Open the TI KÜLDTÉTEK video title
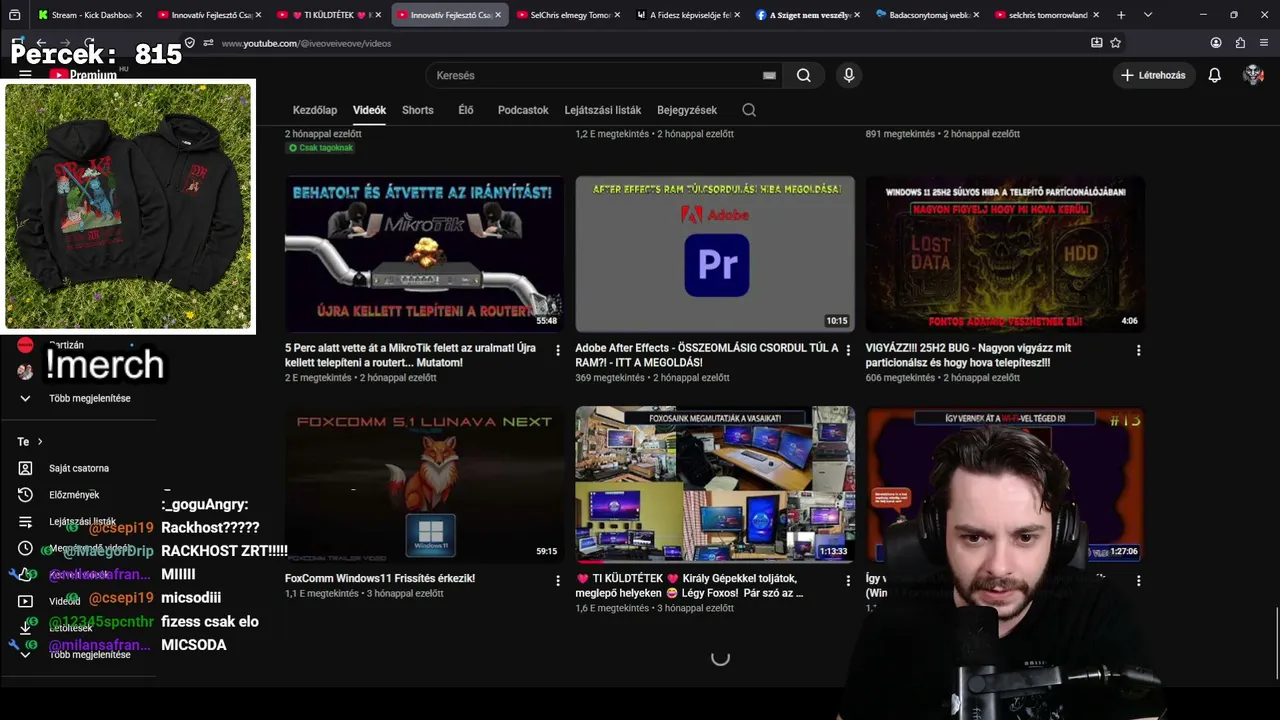The image size is (1280, 720). pos(689,585)
